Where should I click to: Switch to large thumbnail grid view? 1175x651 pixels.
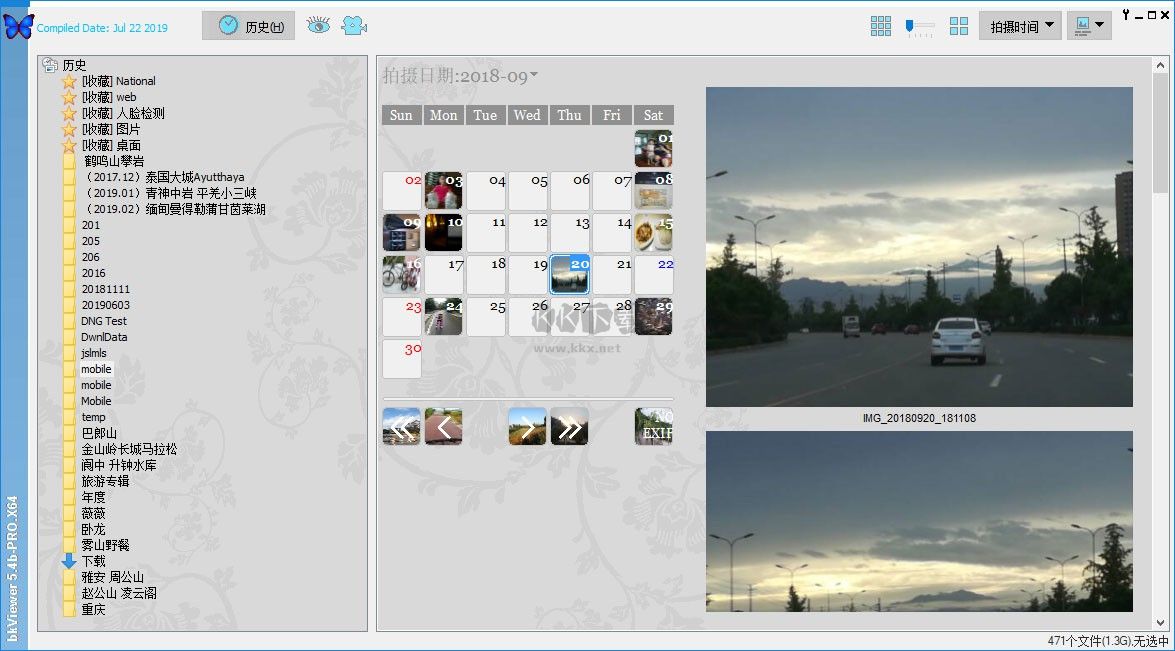pos(958,27)
